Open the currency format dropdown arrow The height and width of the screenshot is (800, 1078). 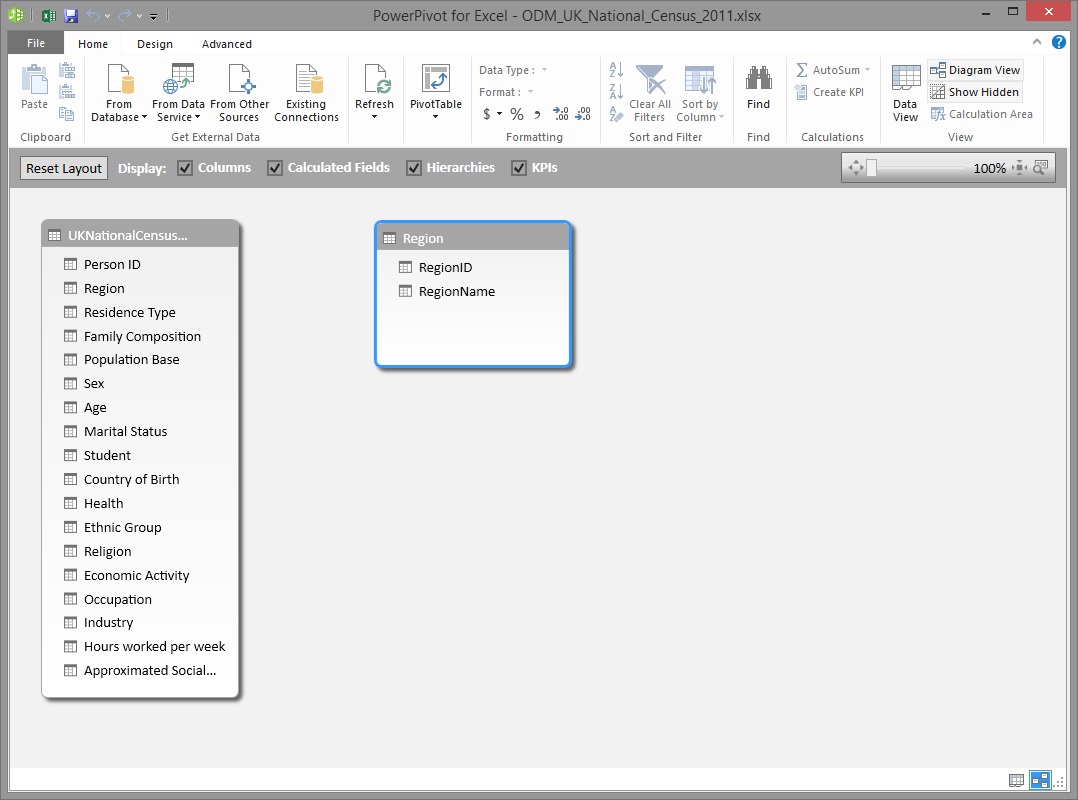(500, 114)
